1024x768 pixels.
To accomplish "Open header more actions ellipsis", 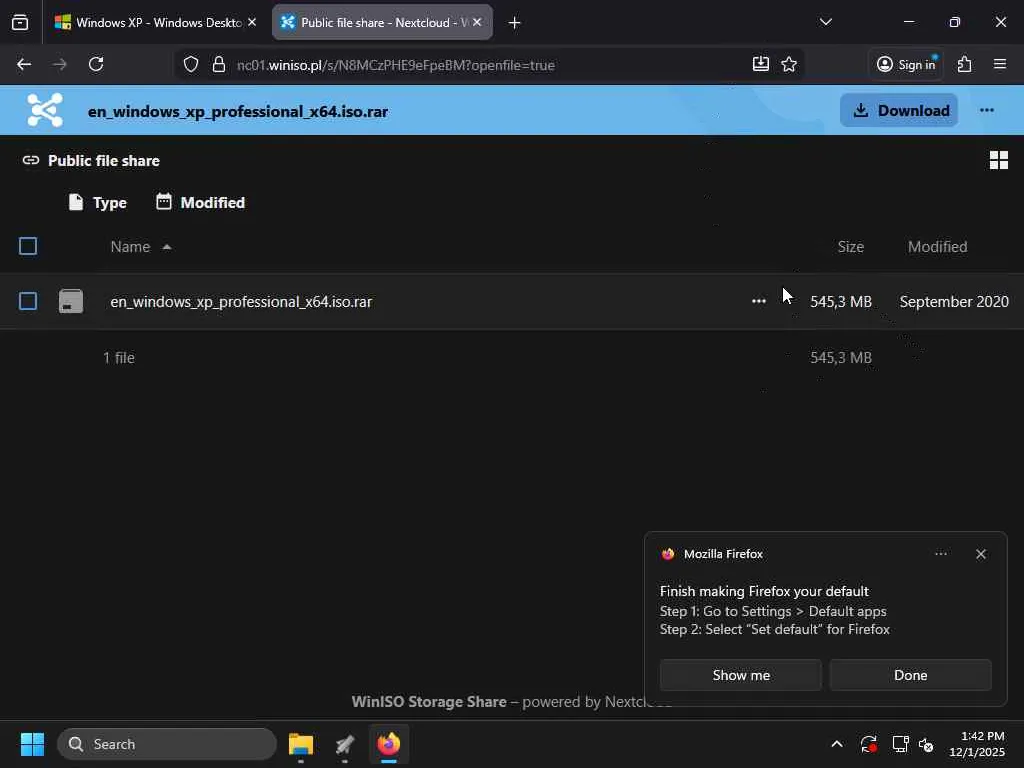I will point(987,110).
